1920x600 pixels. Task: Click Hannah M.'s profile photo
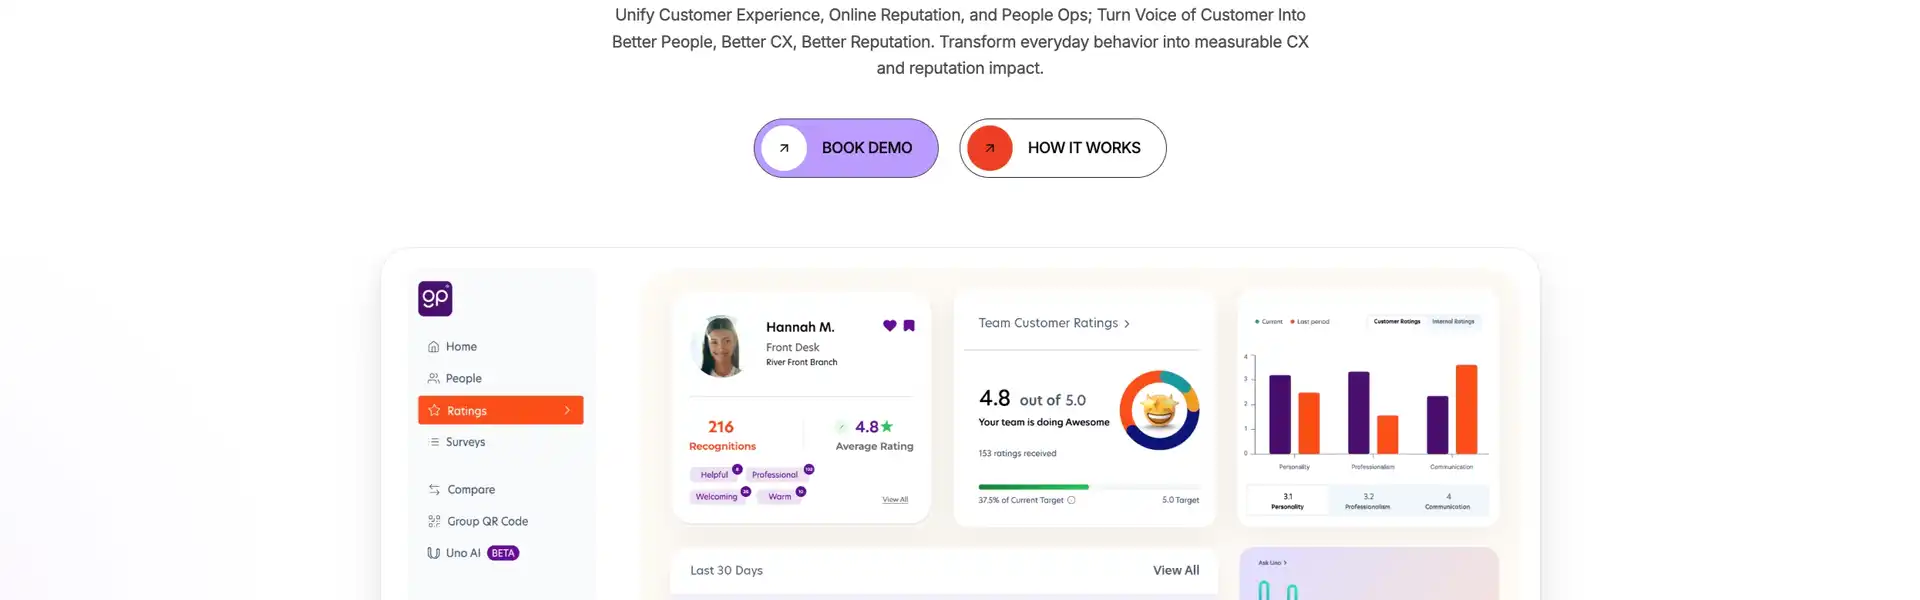coord(720,347)
